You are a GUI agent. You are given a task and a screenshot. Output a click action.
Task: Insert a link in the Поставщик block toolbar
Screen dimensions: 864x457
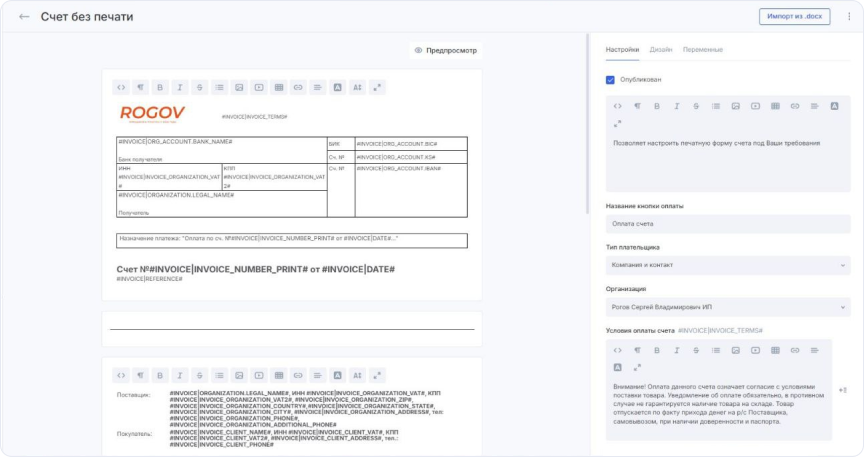click(298, 375)
